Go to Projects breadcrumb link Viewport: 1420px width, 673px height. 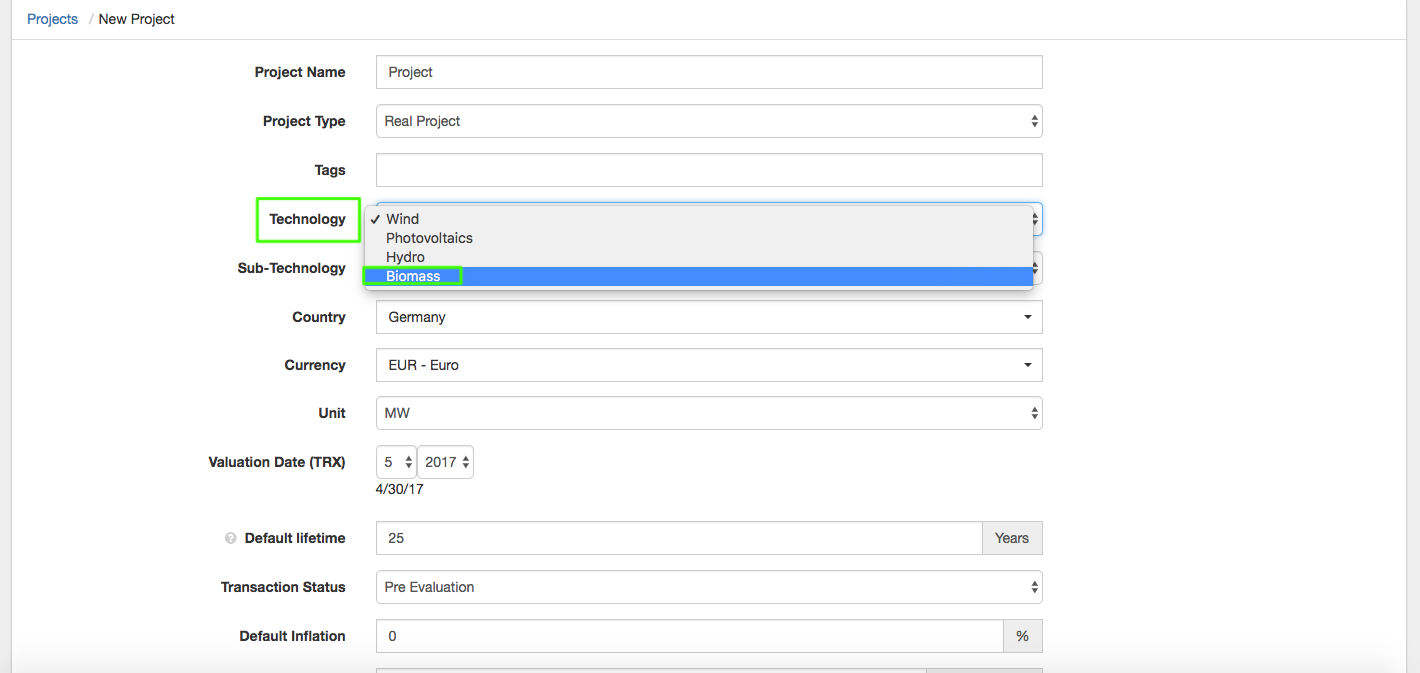coord(52,19)
